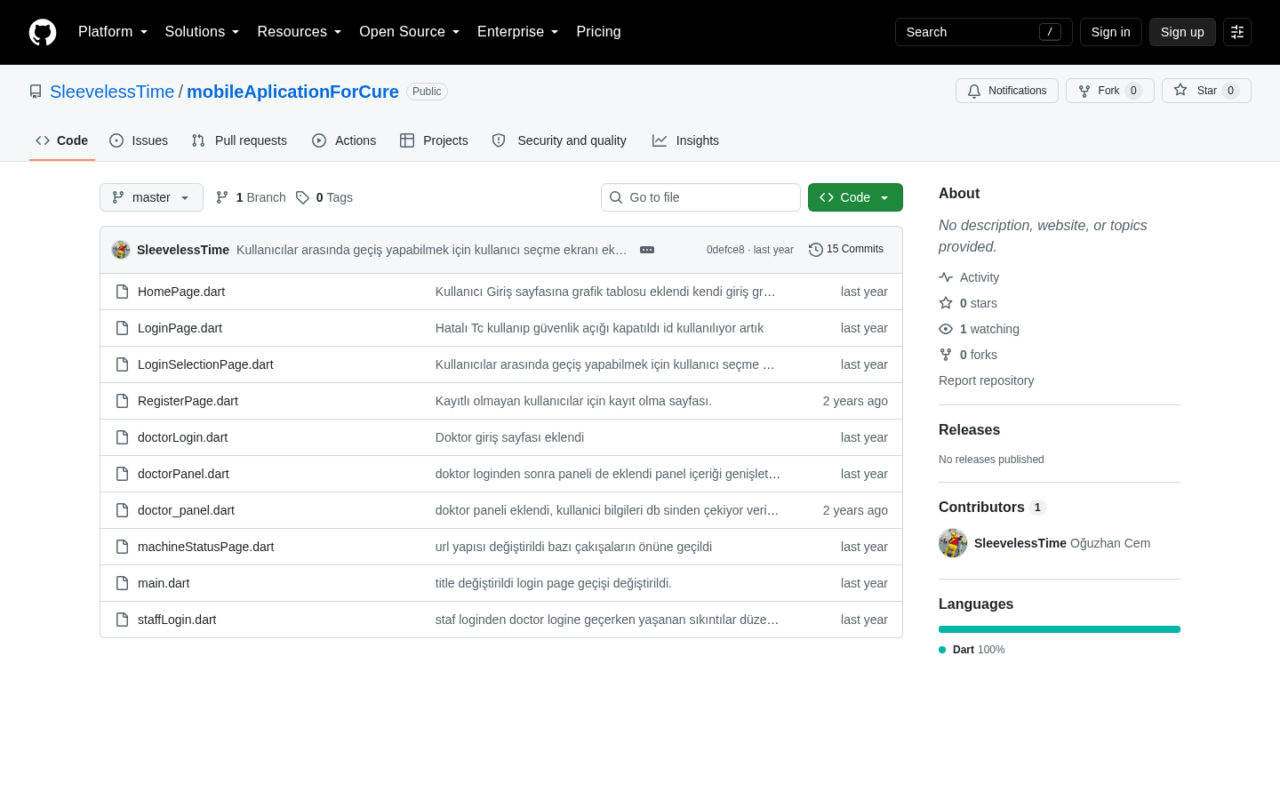Click file icon next to HomePage.dart
Screen dimensions: 1280x800
[122, 292]
